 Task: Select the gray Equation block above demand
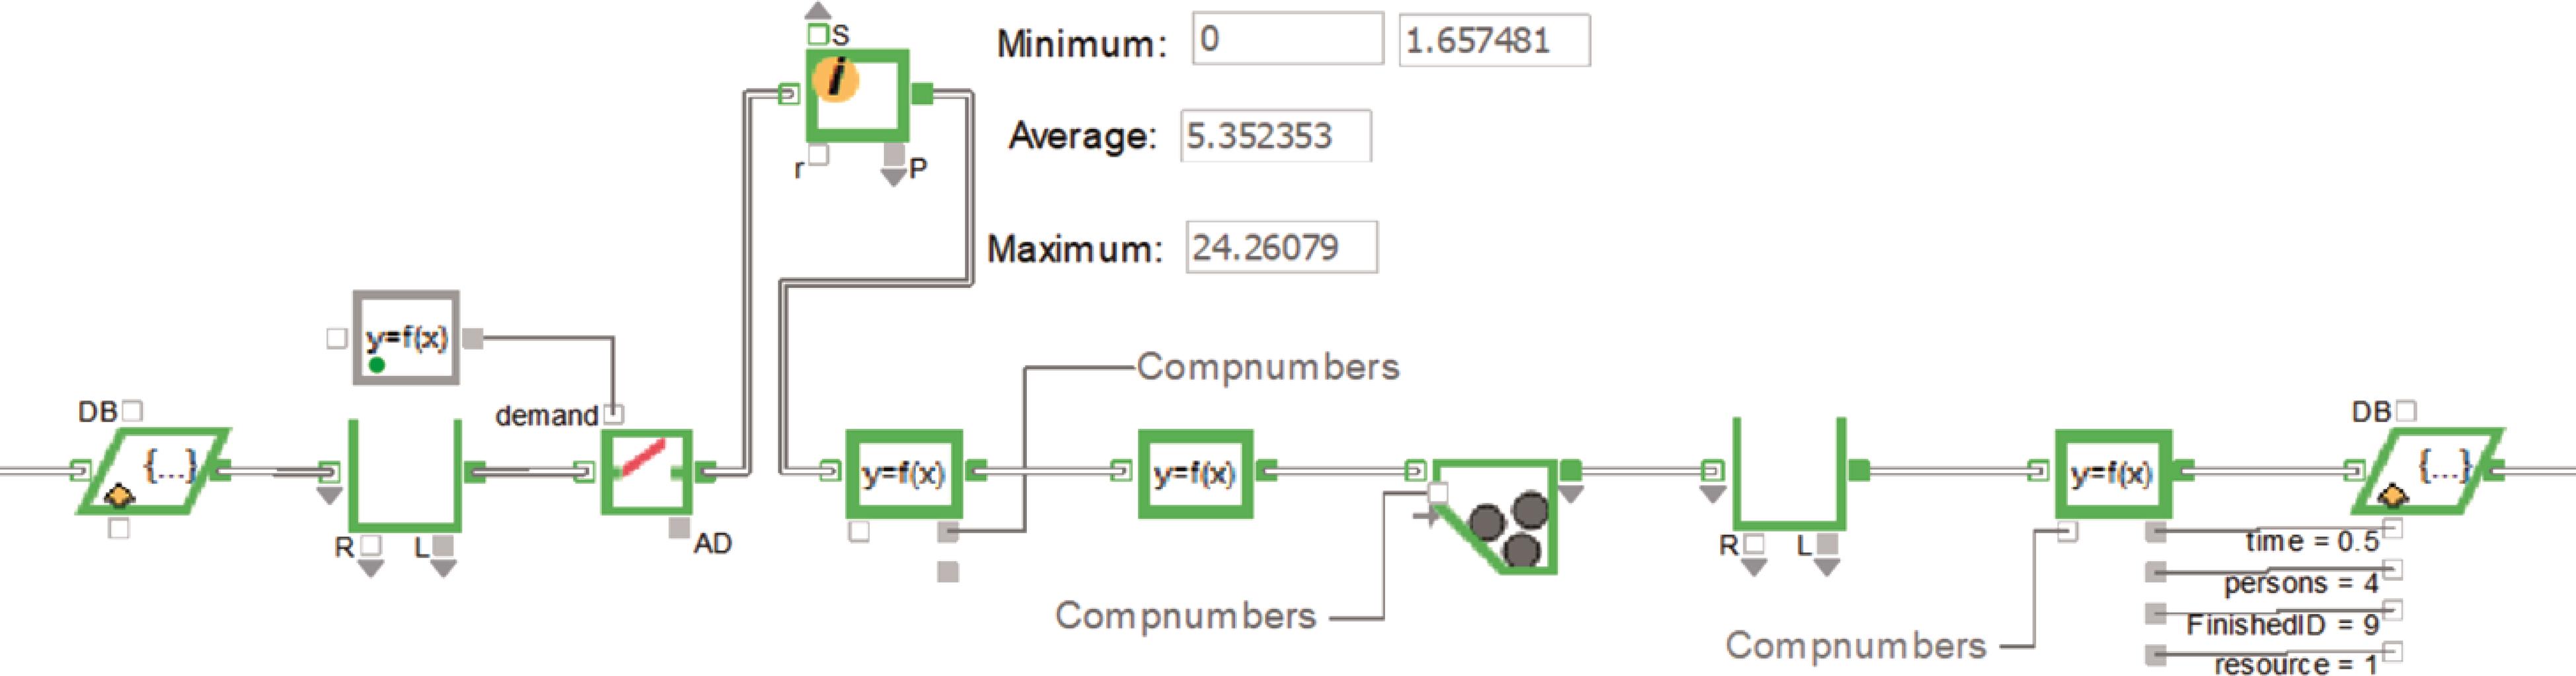406,338
